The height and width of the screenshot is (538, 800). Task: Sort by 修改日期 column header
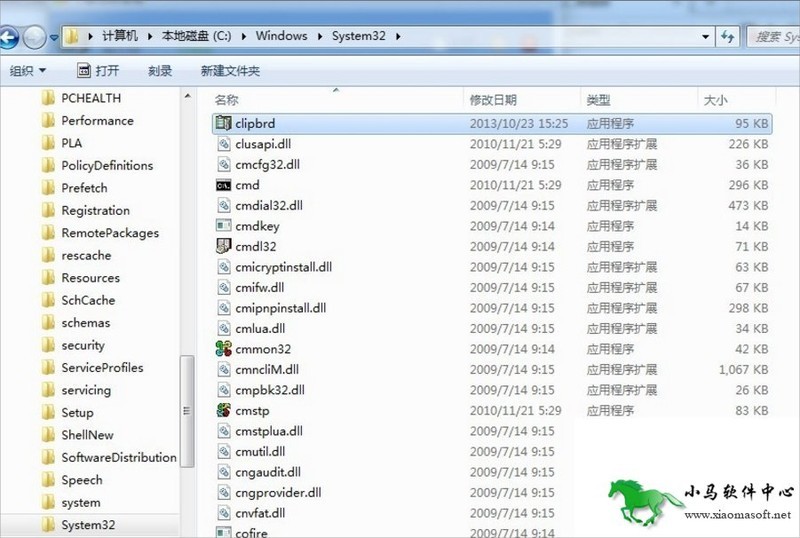click(493, 100)
